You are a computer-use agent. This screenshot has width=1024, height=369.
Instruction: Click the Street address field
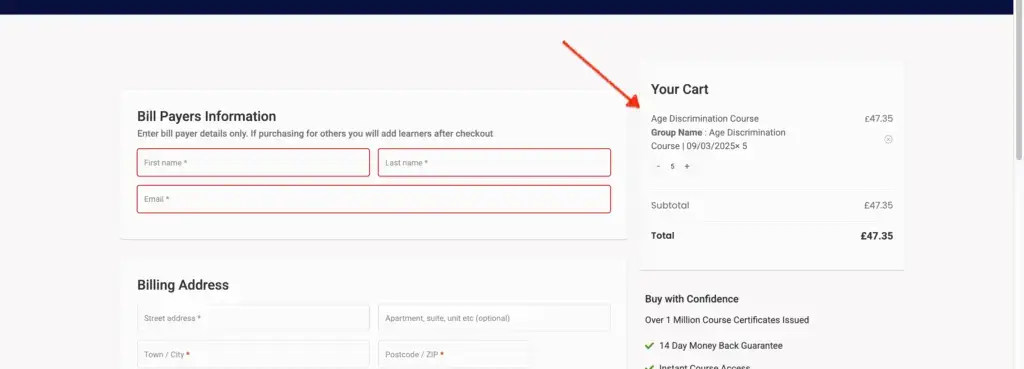click(x=253, y=318)
